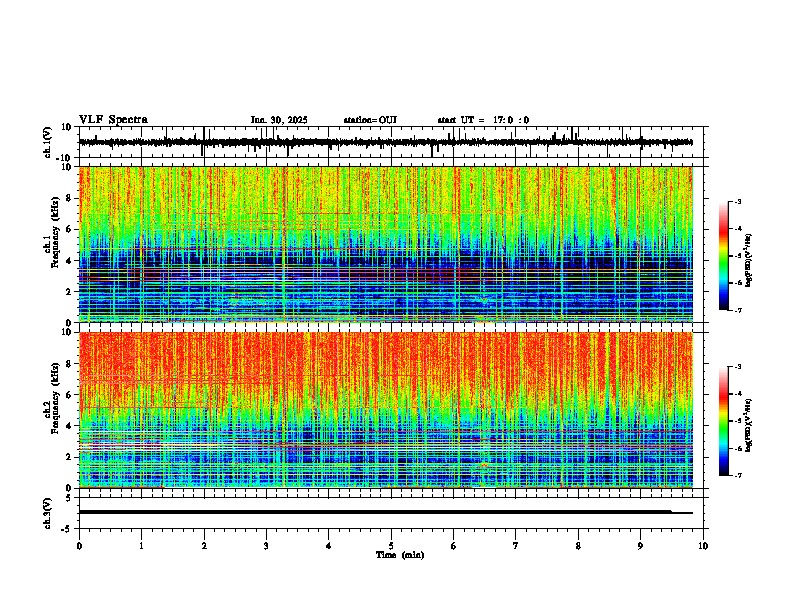Click inside the ch.2 spectrogram panel
This screenshot has height=612, width=792.
(x=385, y=410)
